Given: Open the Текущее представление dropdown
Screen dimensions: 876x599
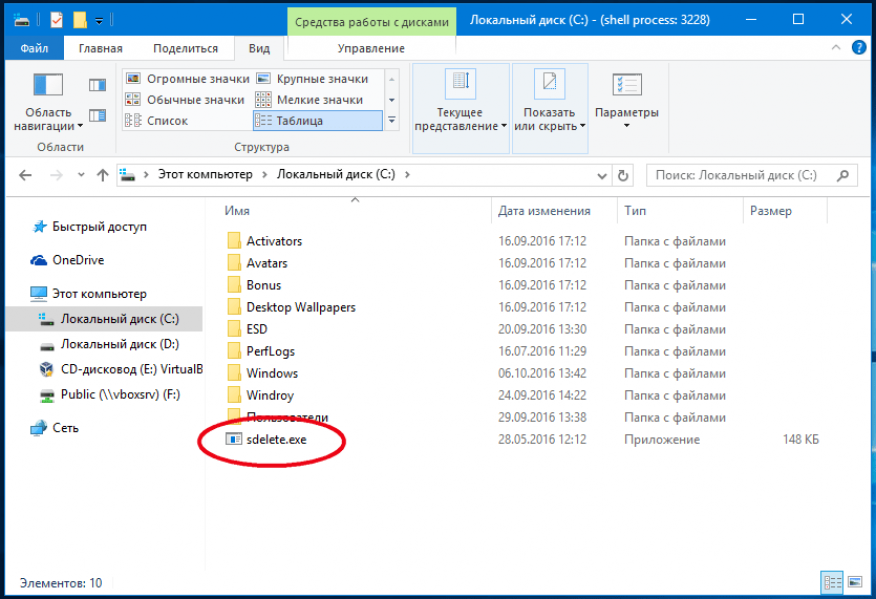Looking at the screenshot, I should (x=461, y=119).
